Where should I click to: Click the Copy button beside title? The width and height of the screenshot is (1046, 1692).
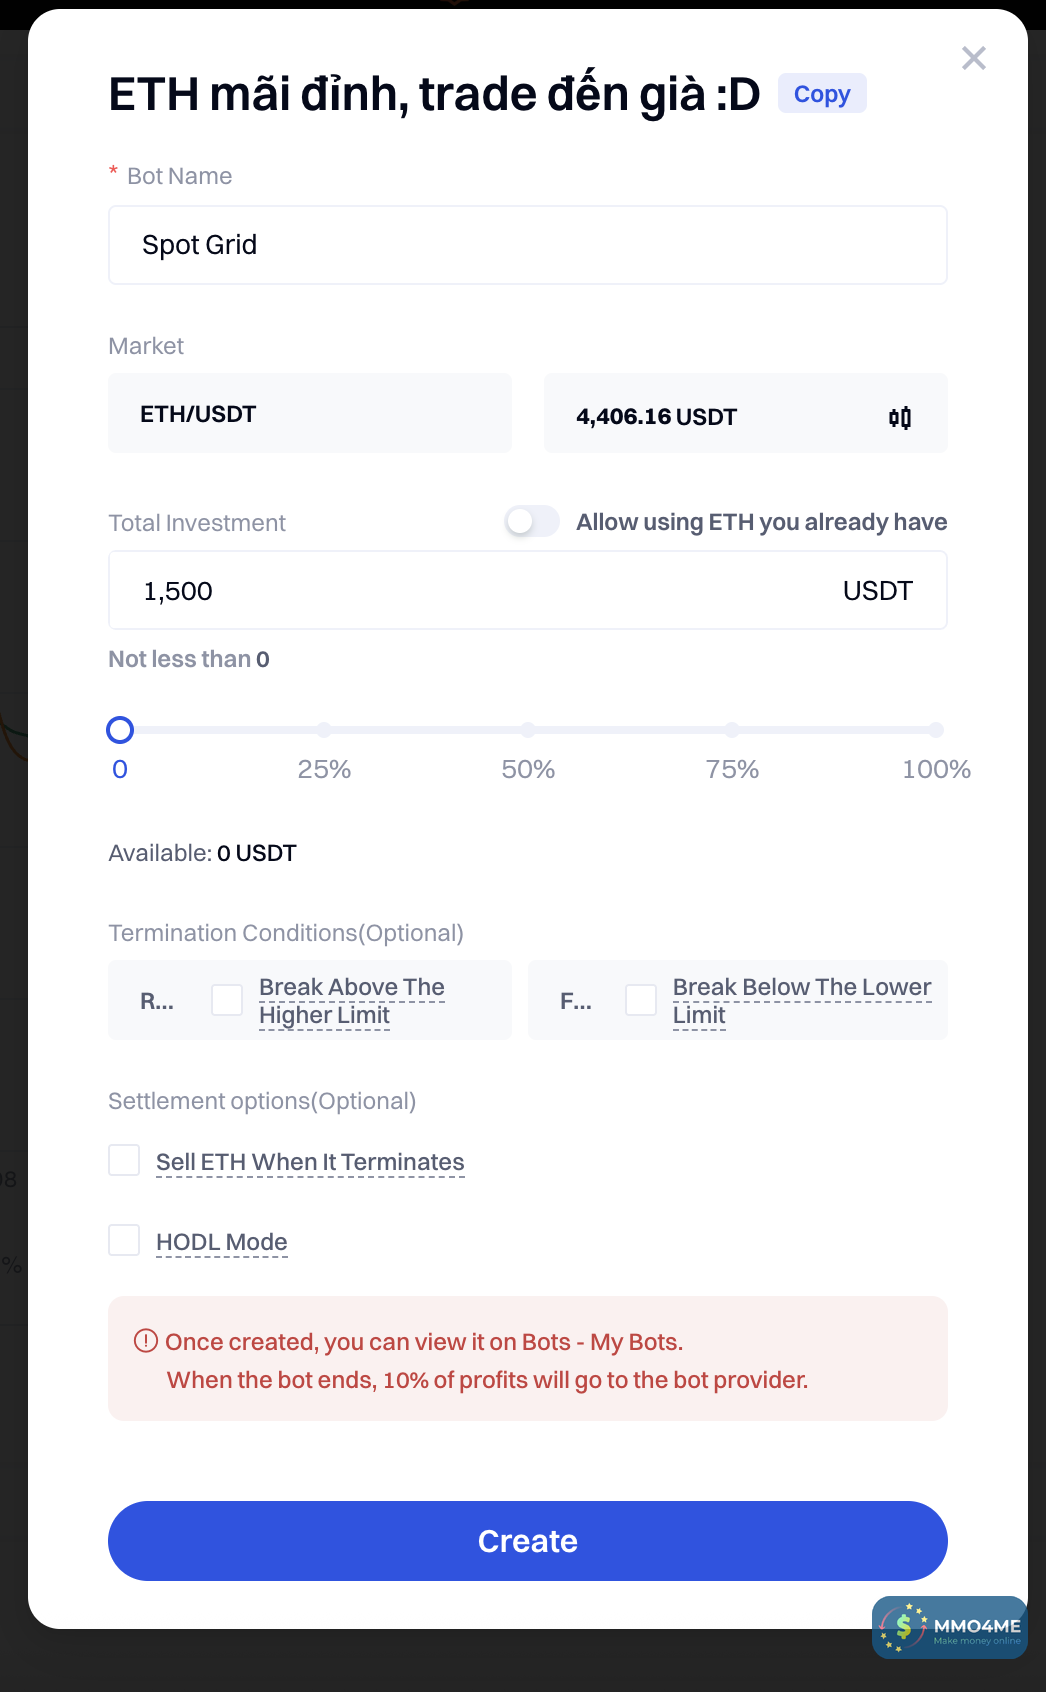[x=821, y=94]
